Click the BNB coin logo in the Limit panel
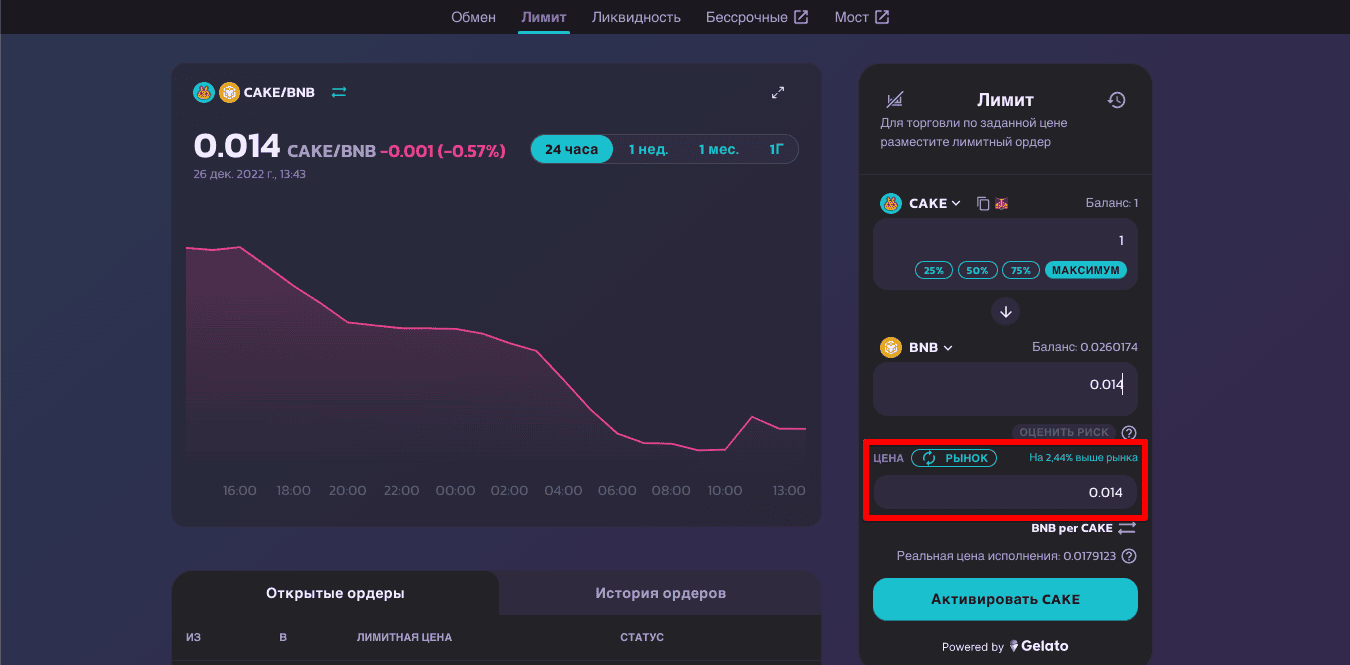The width and height of the screenshot is (1350, 665). (x=890, y=347)
